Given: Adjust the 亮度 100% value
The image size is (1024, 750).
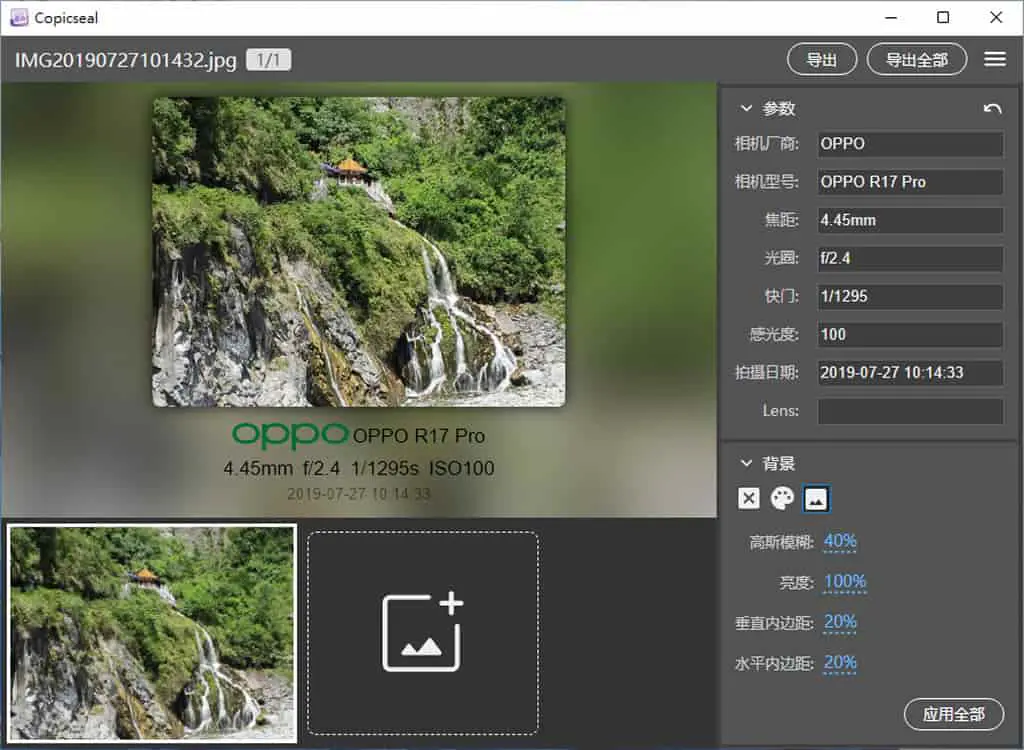Looking at the screenshot, I should point(845,581).
